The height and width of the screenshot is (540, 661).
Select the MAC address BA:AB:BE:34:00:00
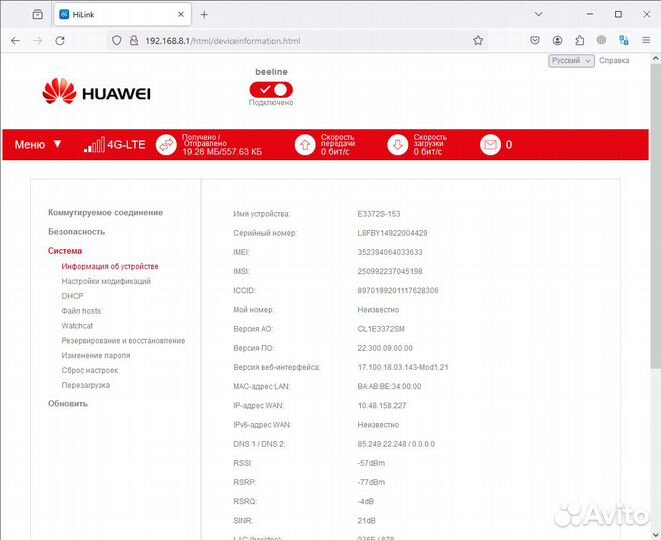[389, 387]
